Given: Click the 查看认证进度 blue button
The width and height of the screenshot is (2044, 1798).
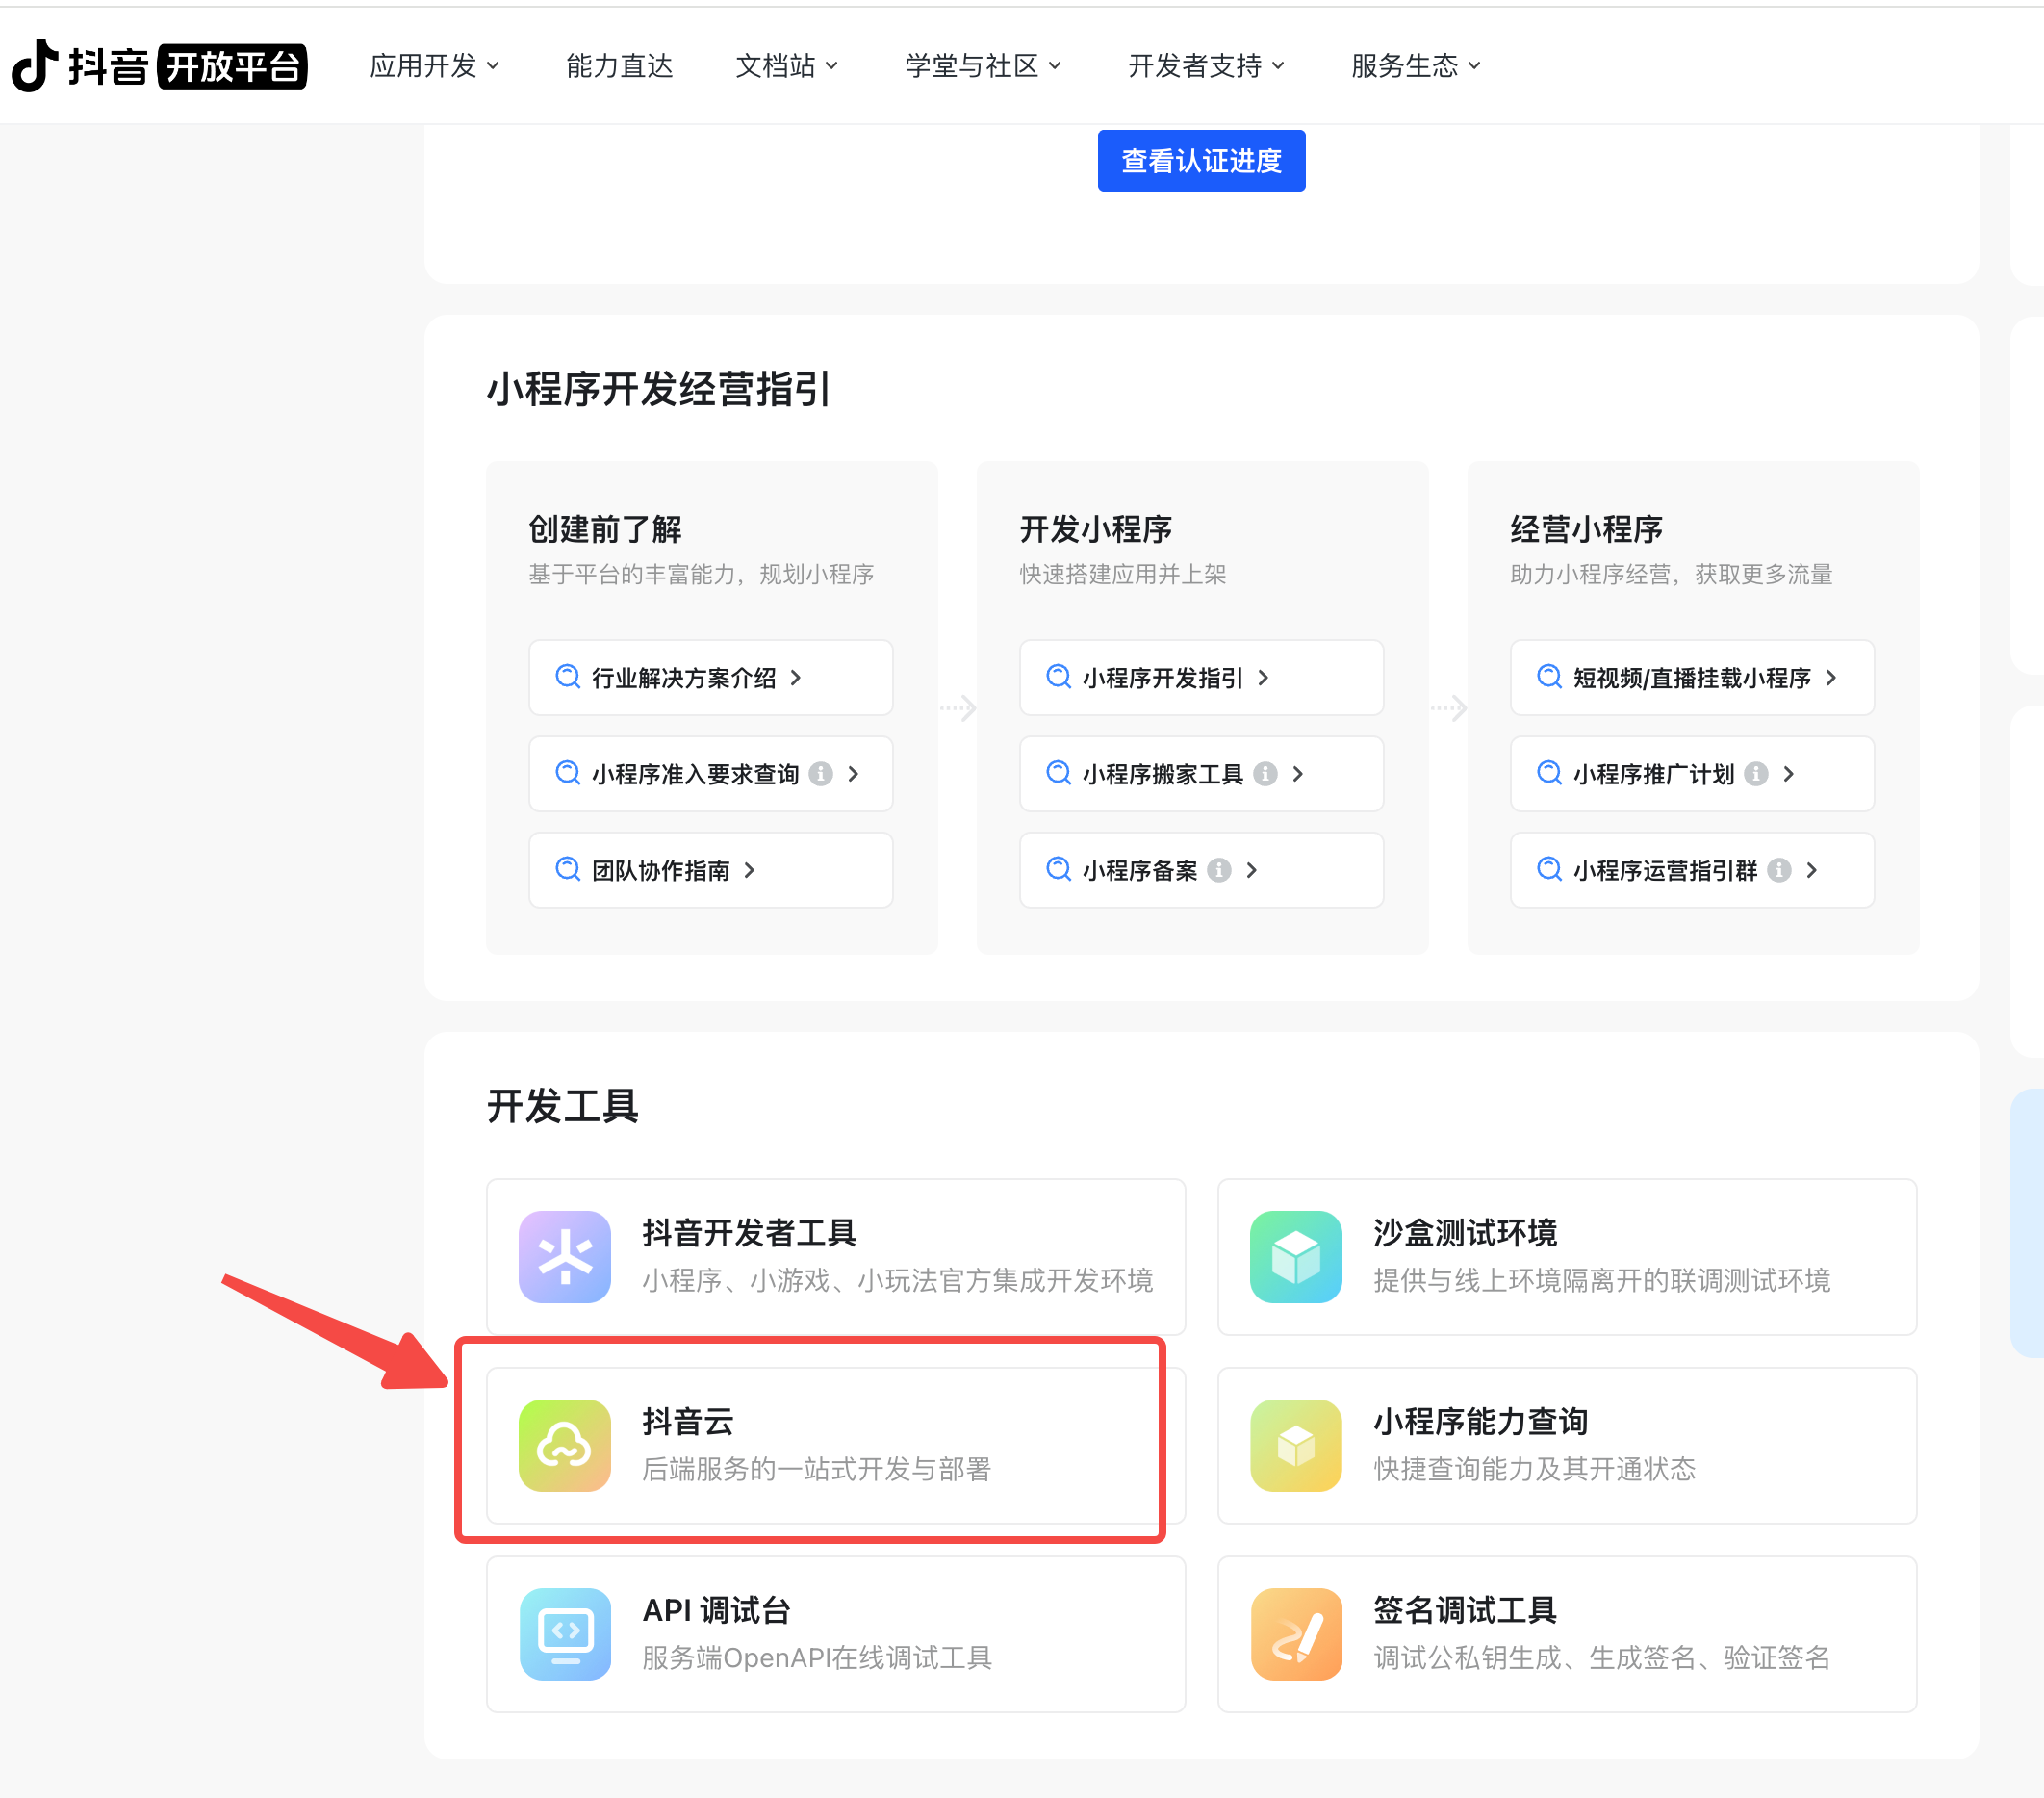Looking at the screenshot, I should pyautogui.click(x=1201, y=161).
